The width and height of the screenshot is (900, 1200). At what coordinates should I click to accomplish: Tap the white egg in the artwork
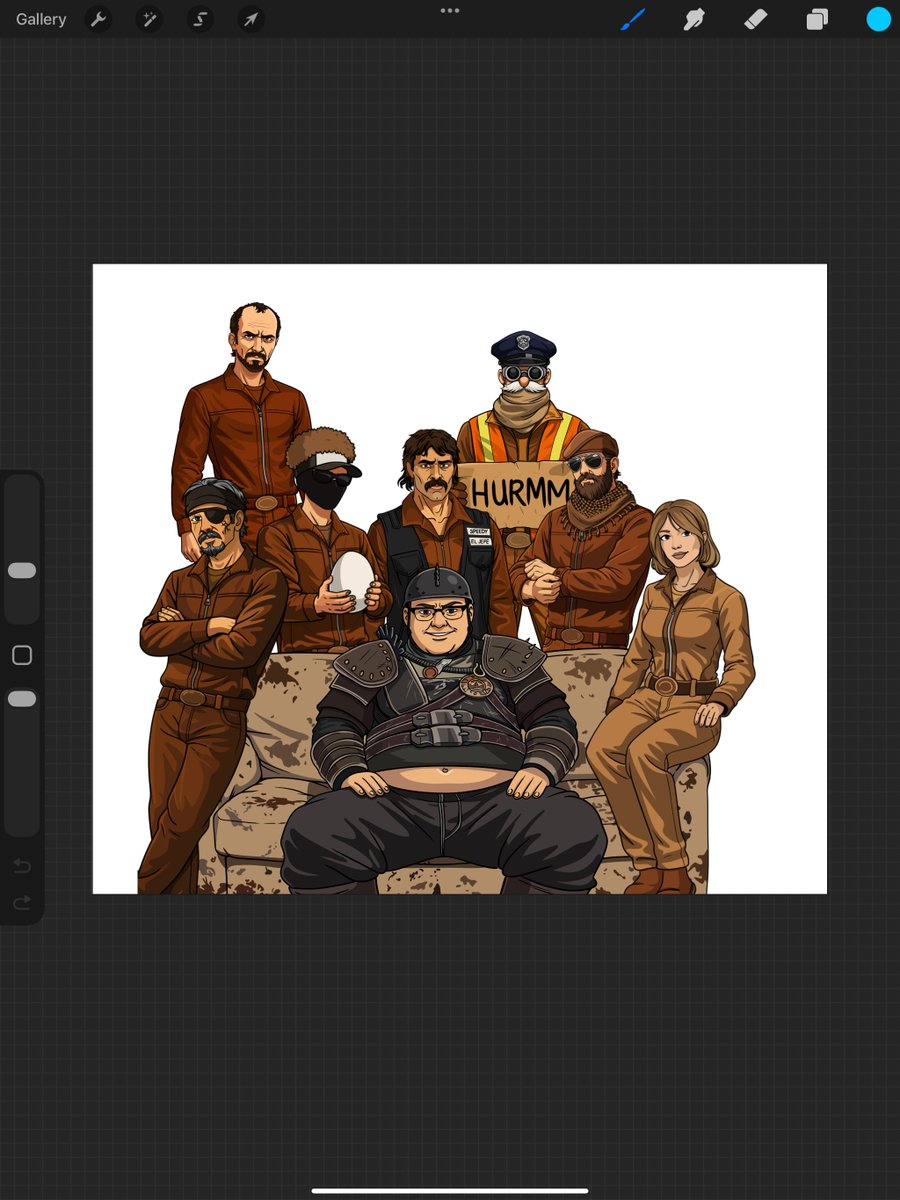click(352, 580)
